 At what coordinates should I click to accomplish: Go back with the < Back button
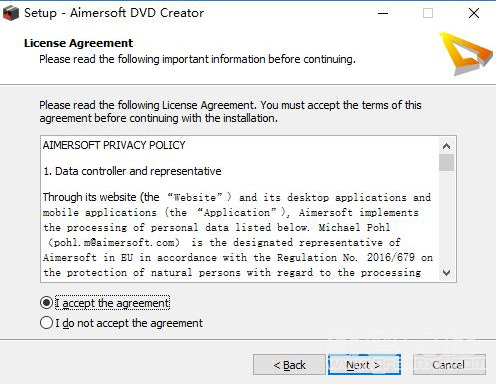(289, 365)
